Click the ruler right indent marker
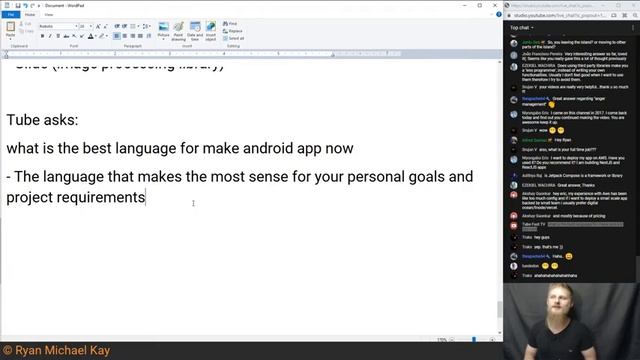 [x=333, y=54]
